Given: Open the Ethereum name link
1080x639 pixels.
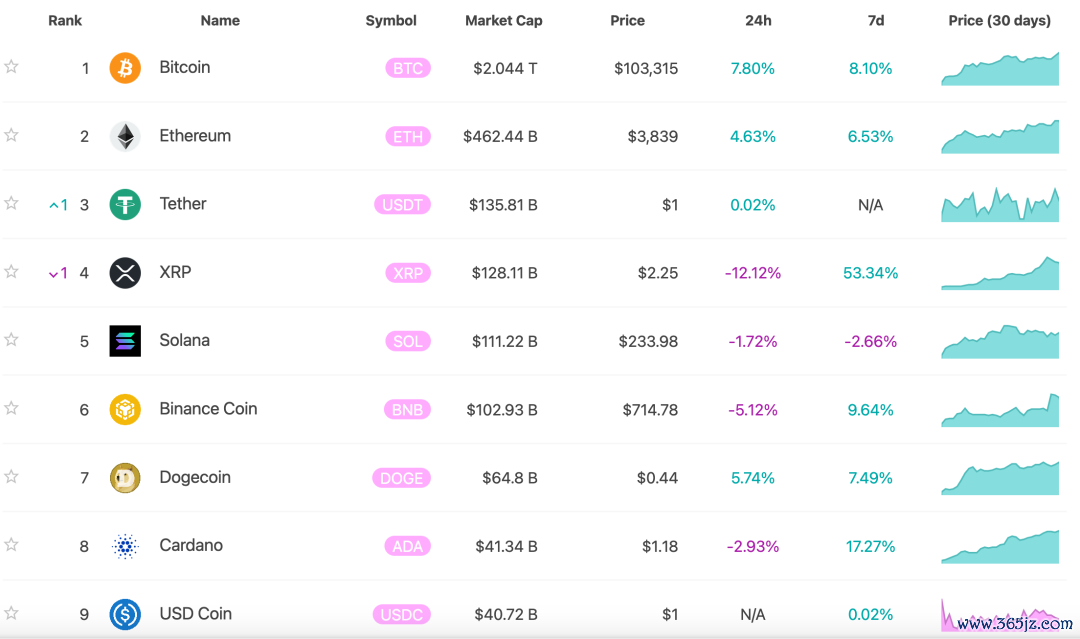Looking at the screenshot, I should pos(195,136).
